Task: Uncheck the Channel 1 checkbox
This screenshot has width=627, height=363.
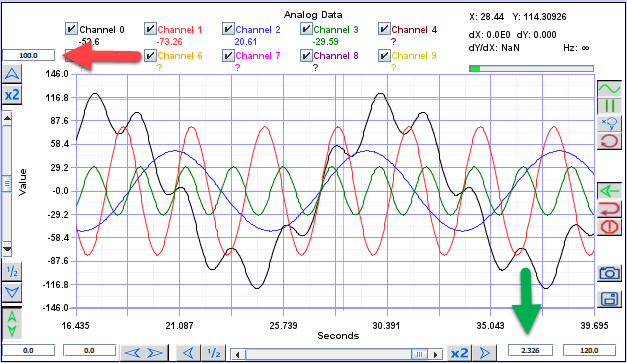Action: (x=150, y=29)
